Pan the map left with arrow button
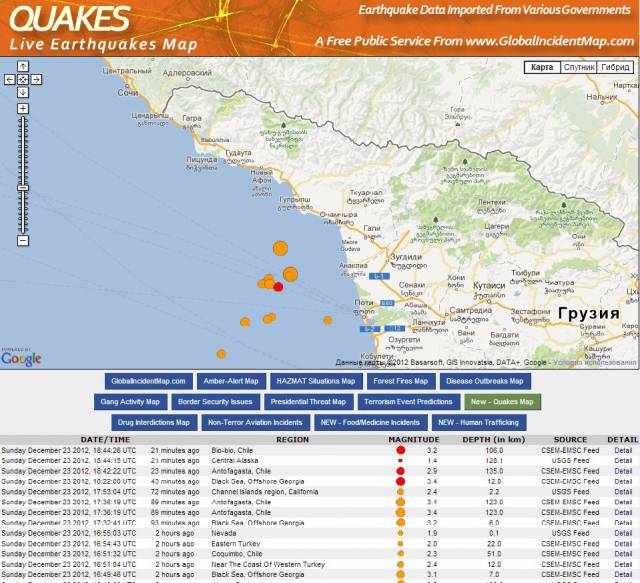This screenshot has height=583, width=640. tap(10, 78)
